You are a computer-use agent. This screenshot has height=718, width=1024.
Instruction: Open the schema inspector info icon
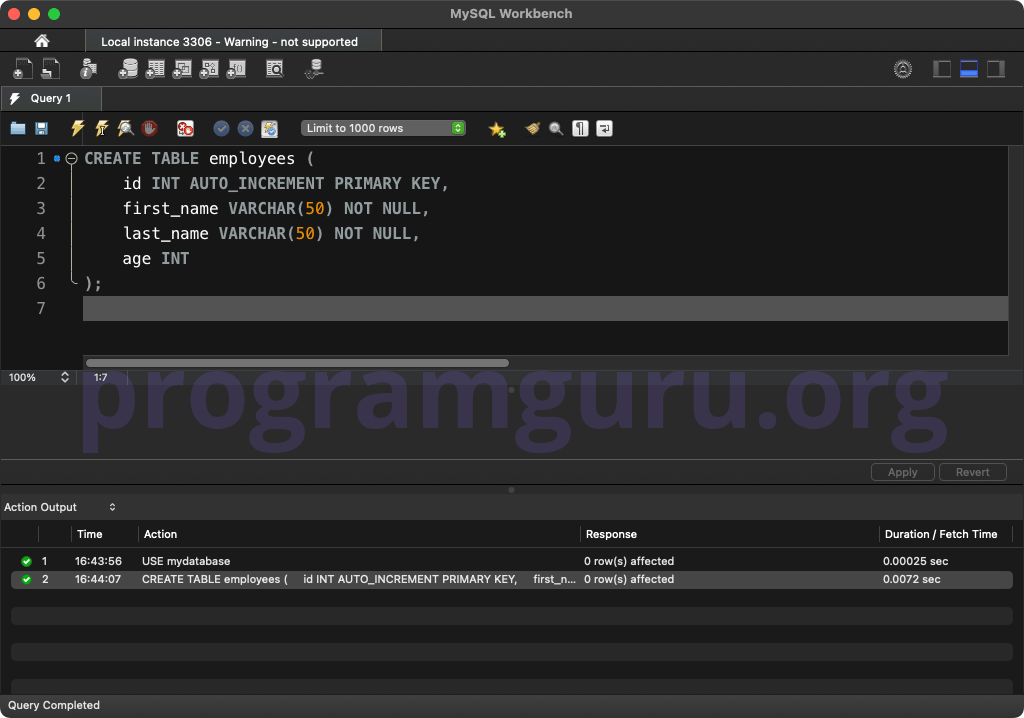point(88,69)
